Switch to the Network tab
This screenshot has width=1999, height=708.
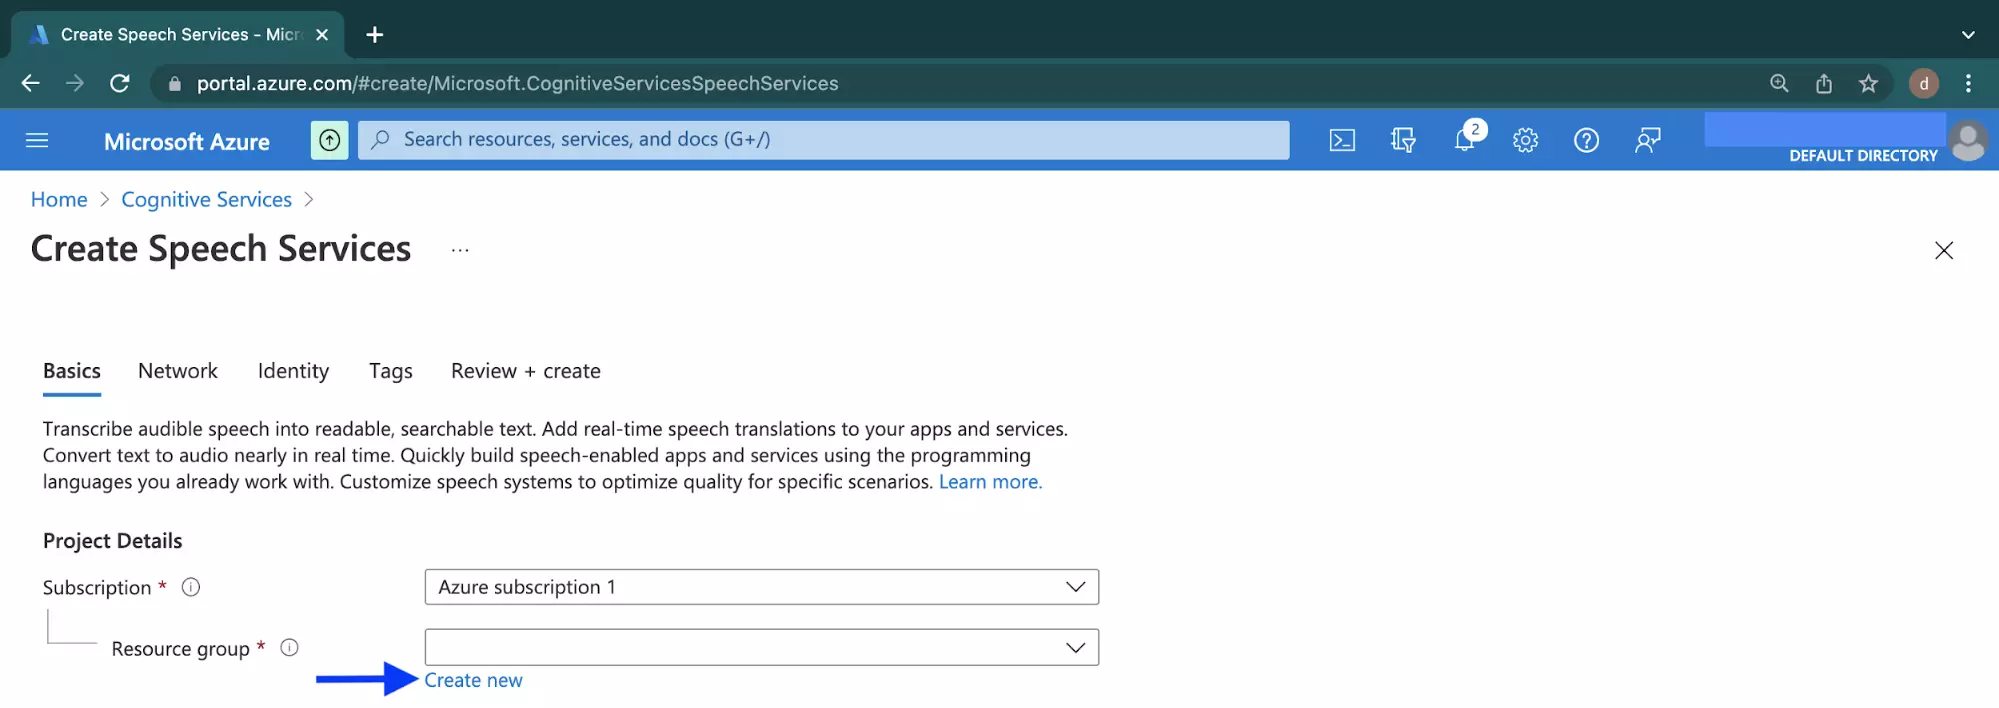pos(178,371)
